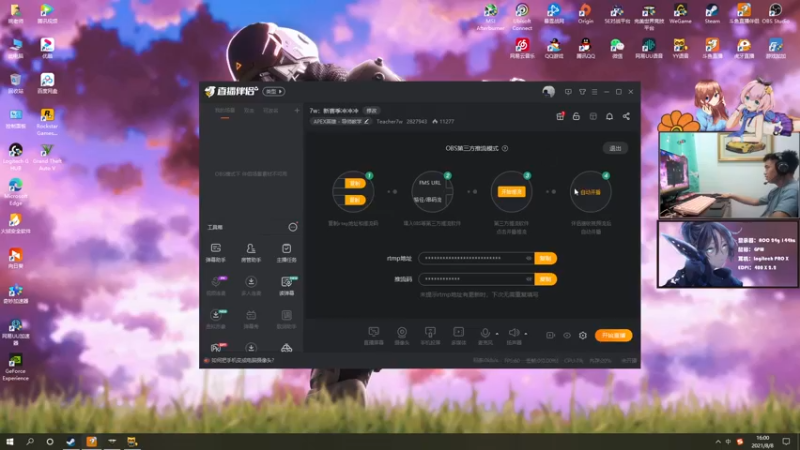This screenshot has height=450, width=800.
Task: Click the user avatar in the title bar
Action: pyautogui.click(x=548, y=92)
